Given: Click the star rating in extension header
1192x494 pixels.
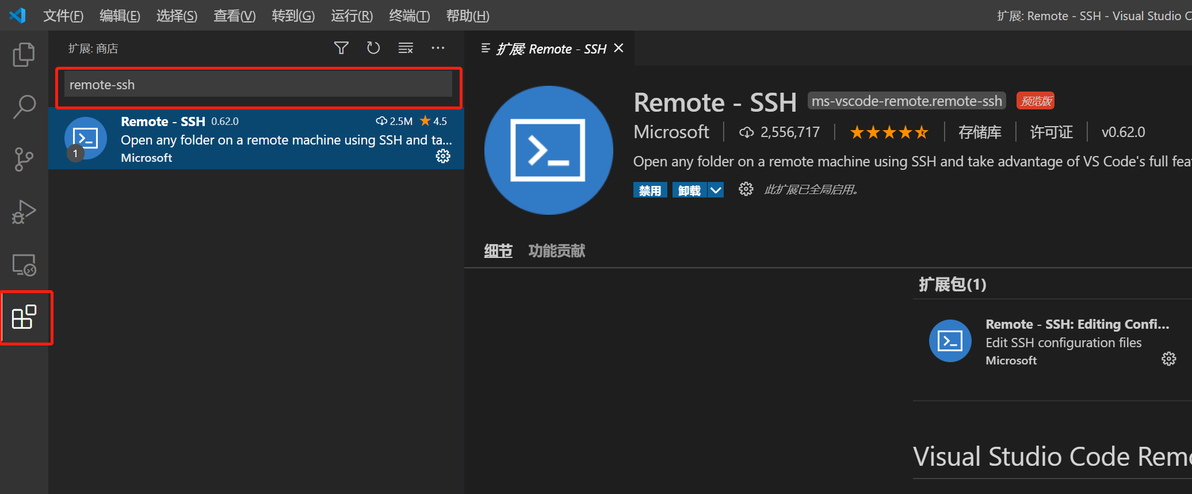Looking at the screenshot, I should (889, 132).
